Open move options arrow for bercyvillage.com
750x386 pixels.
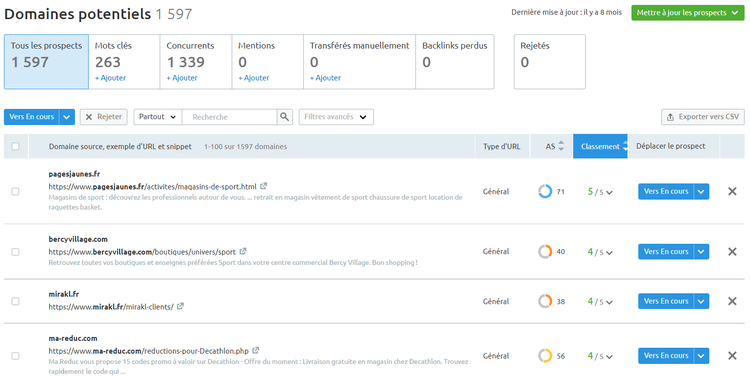coord(701,252)
